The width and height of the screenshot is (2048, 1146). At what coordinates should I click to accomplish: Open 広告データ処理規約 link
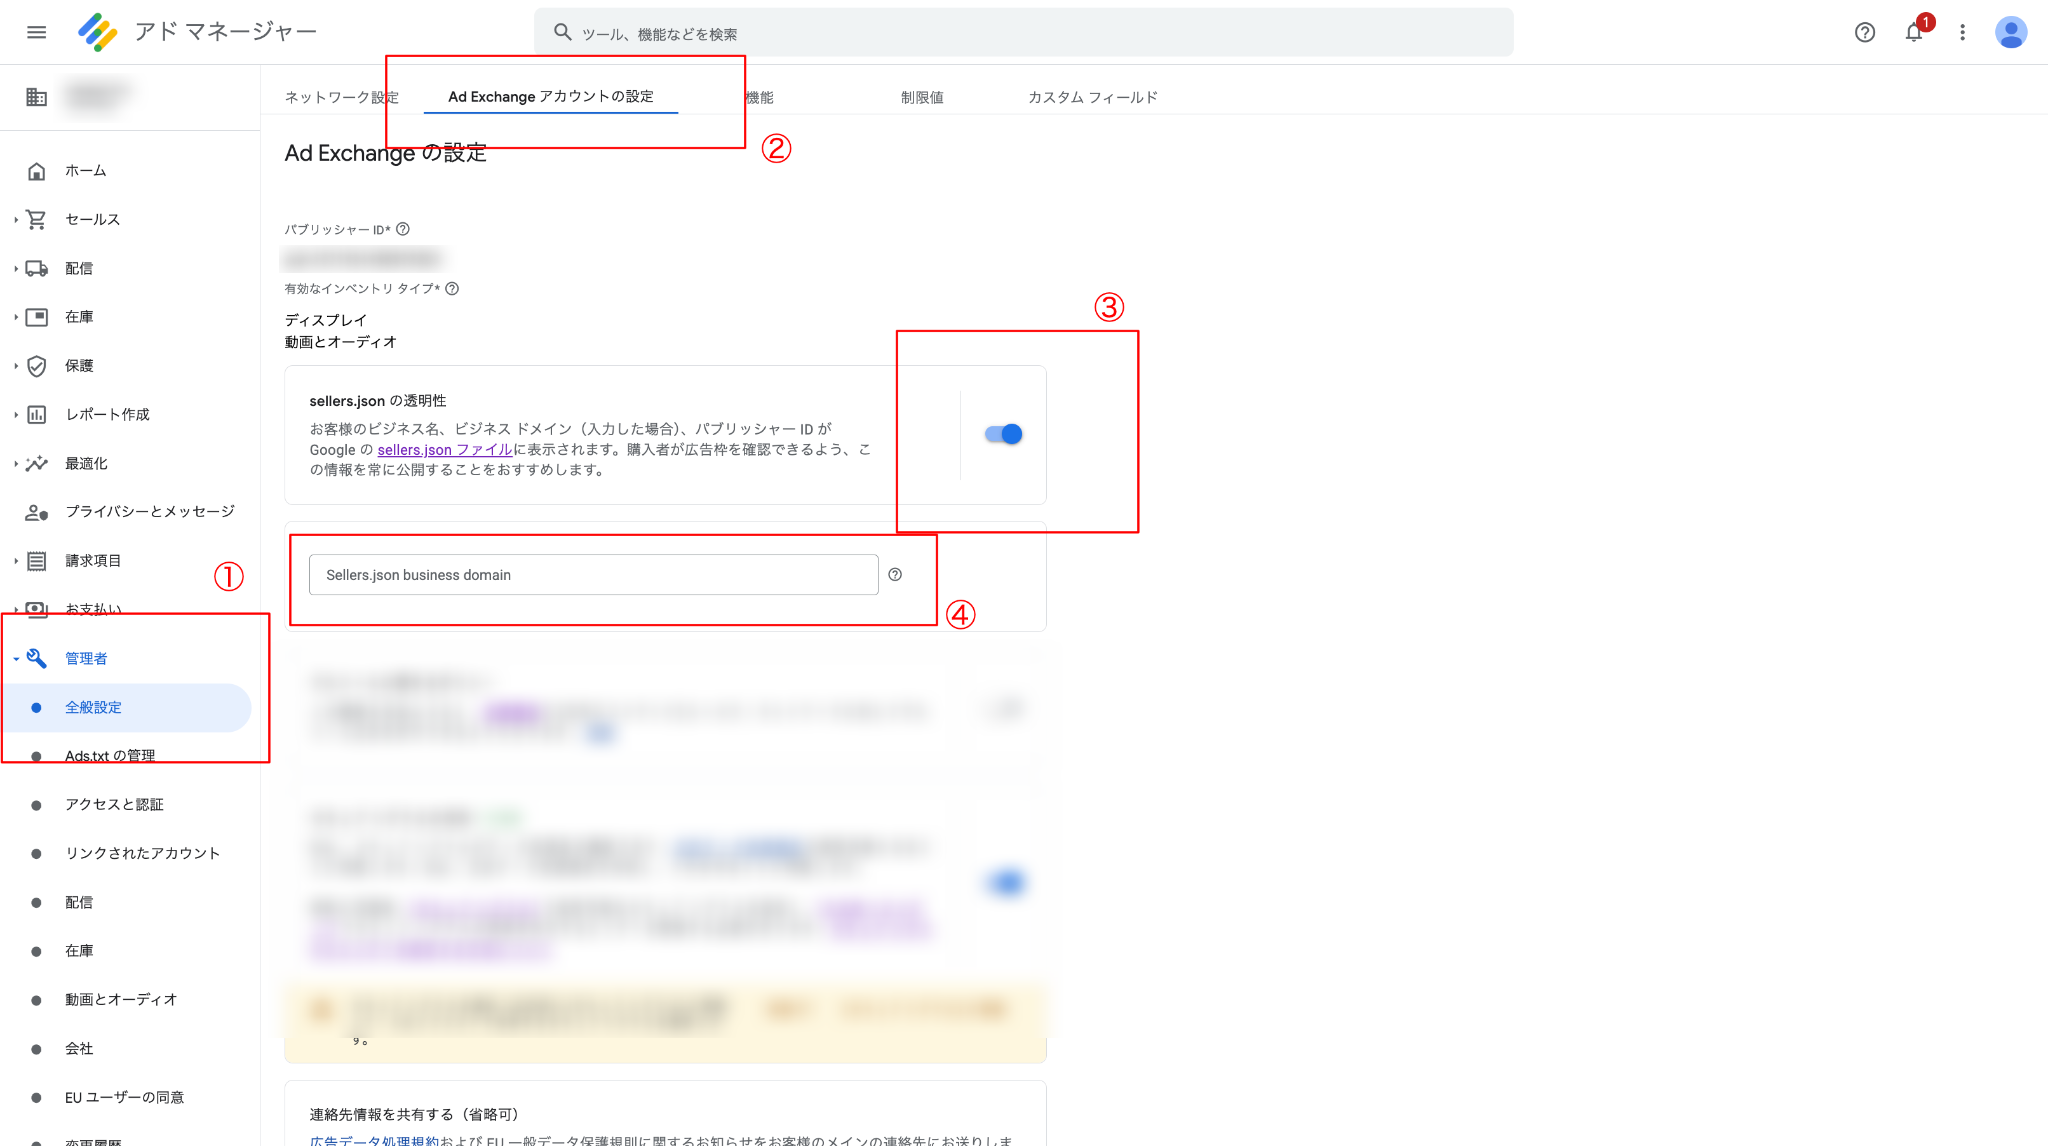tap(374, 1140)
